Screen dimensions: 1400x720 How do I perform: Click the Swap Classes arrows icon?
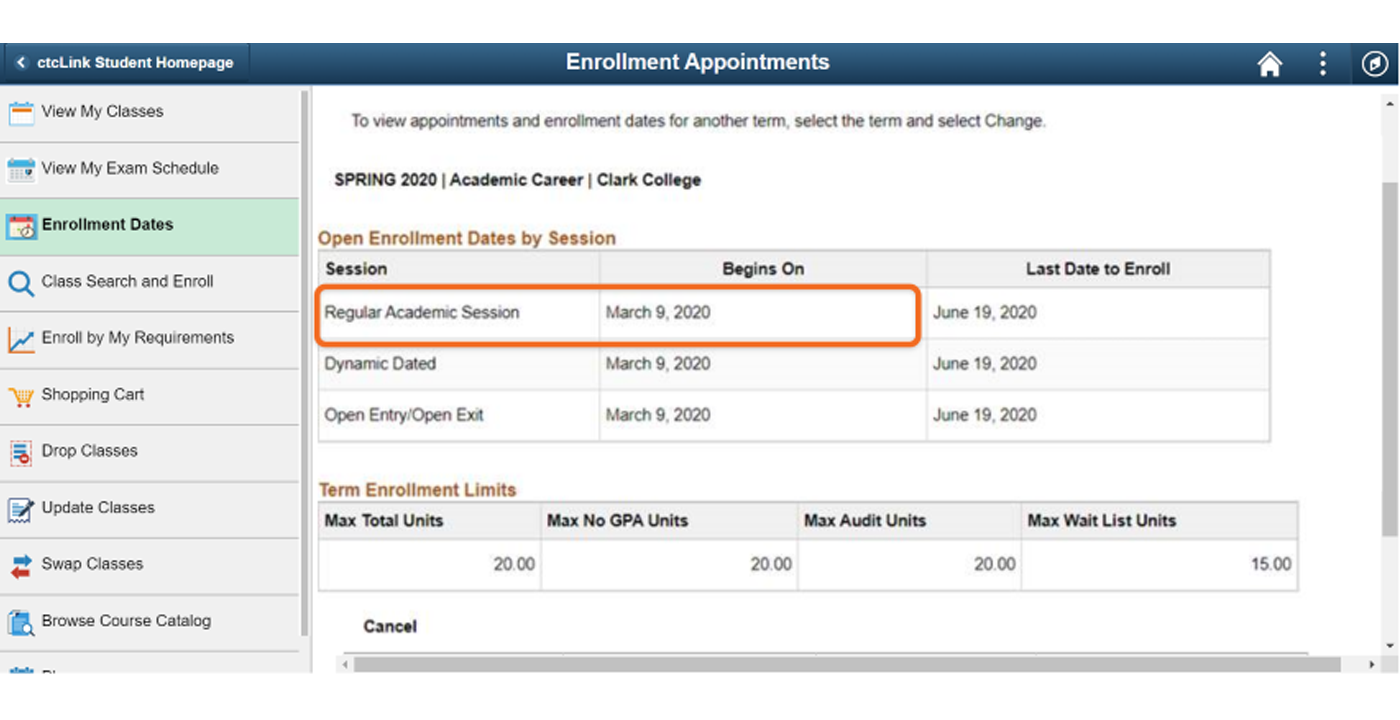tap(21, 566)
